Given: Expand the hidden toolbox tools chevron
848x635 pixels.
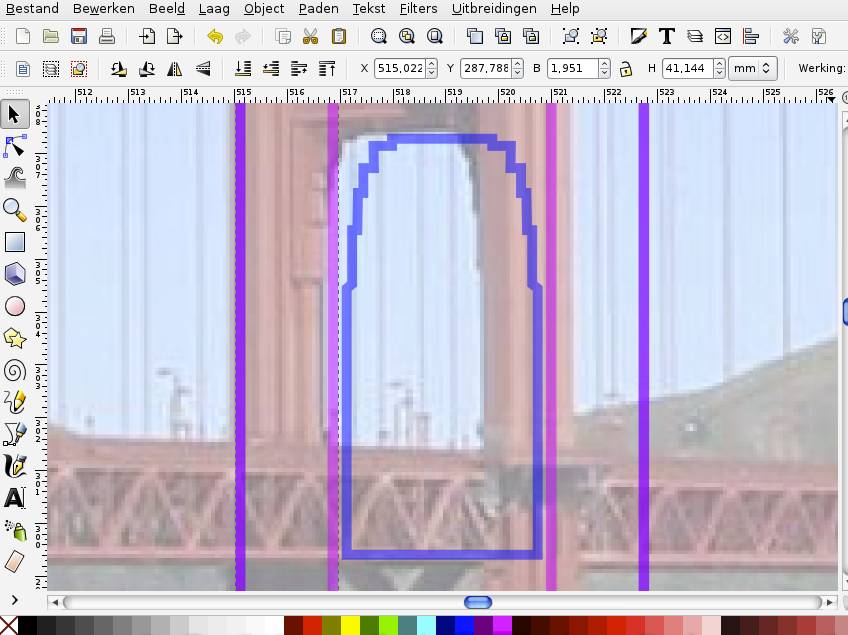Looking at the screenshot, I should click(15, 600).
